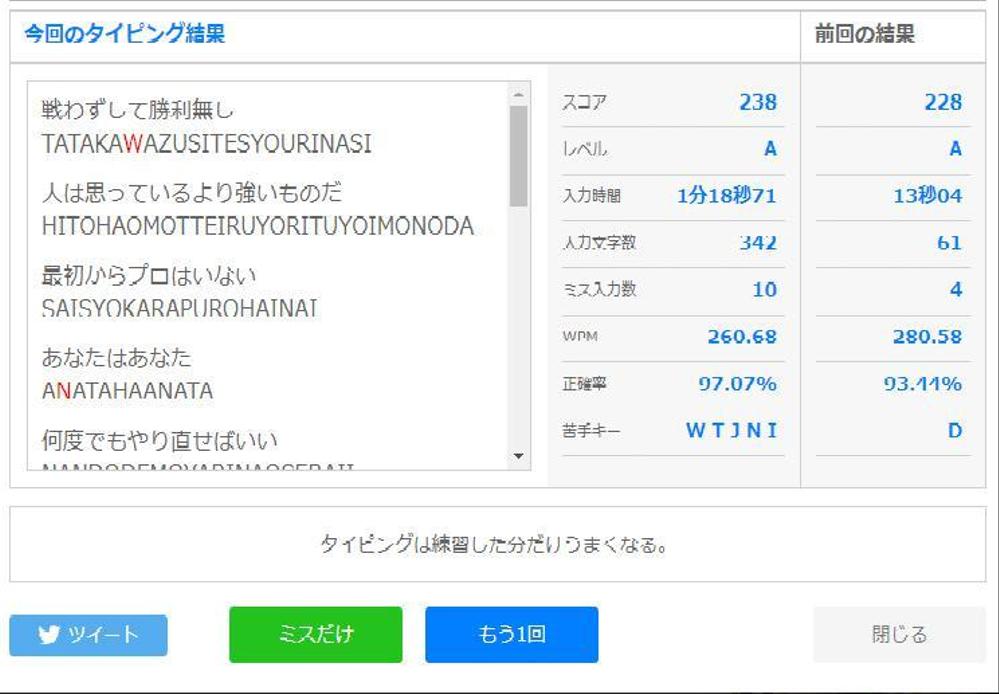Click the current score value 238
Screen dimensions: 999x694
[x=758, y=102]
